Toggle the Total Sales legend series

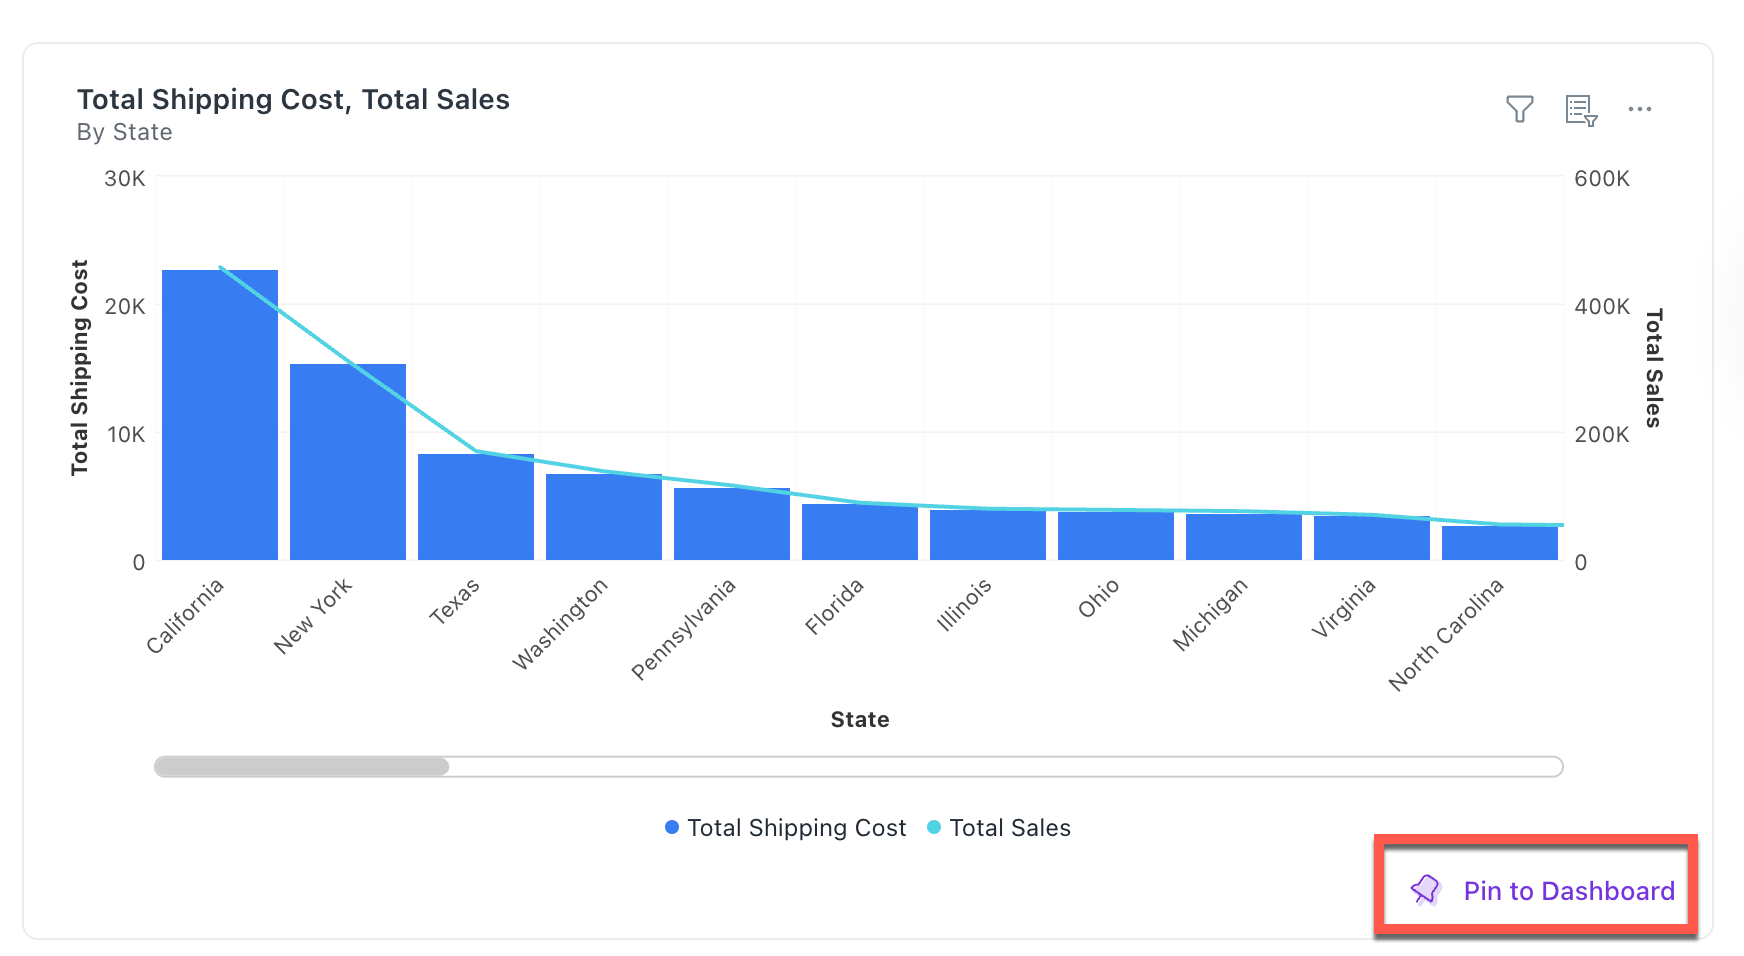[999, 828]
